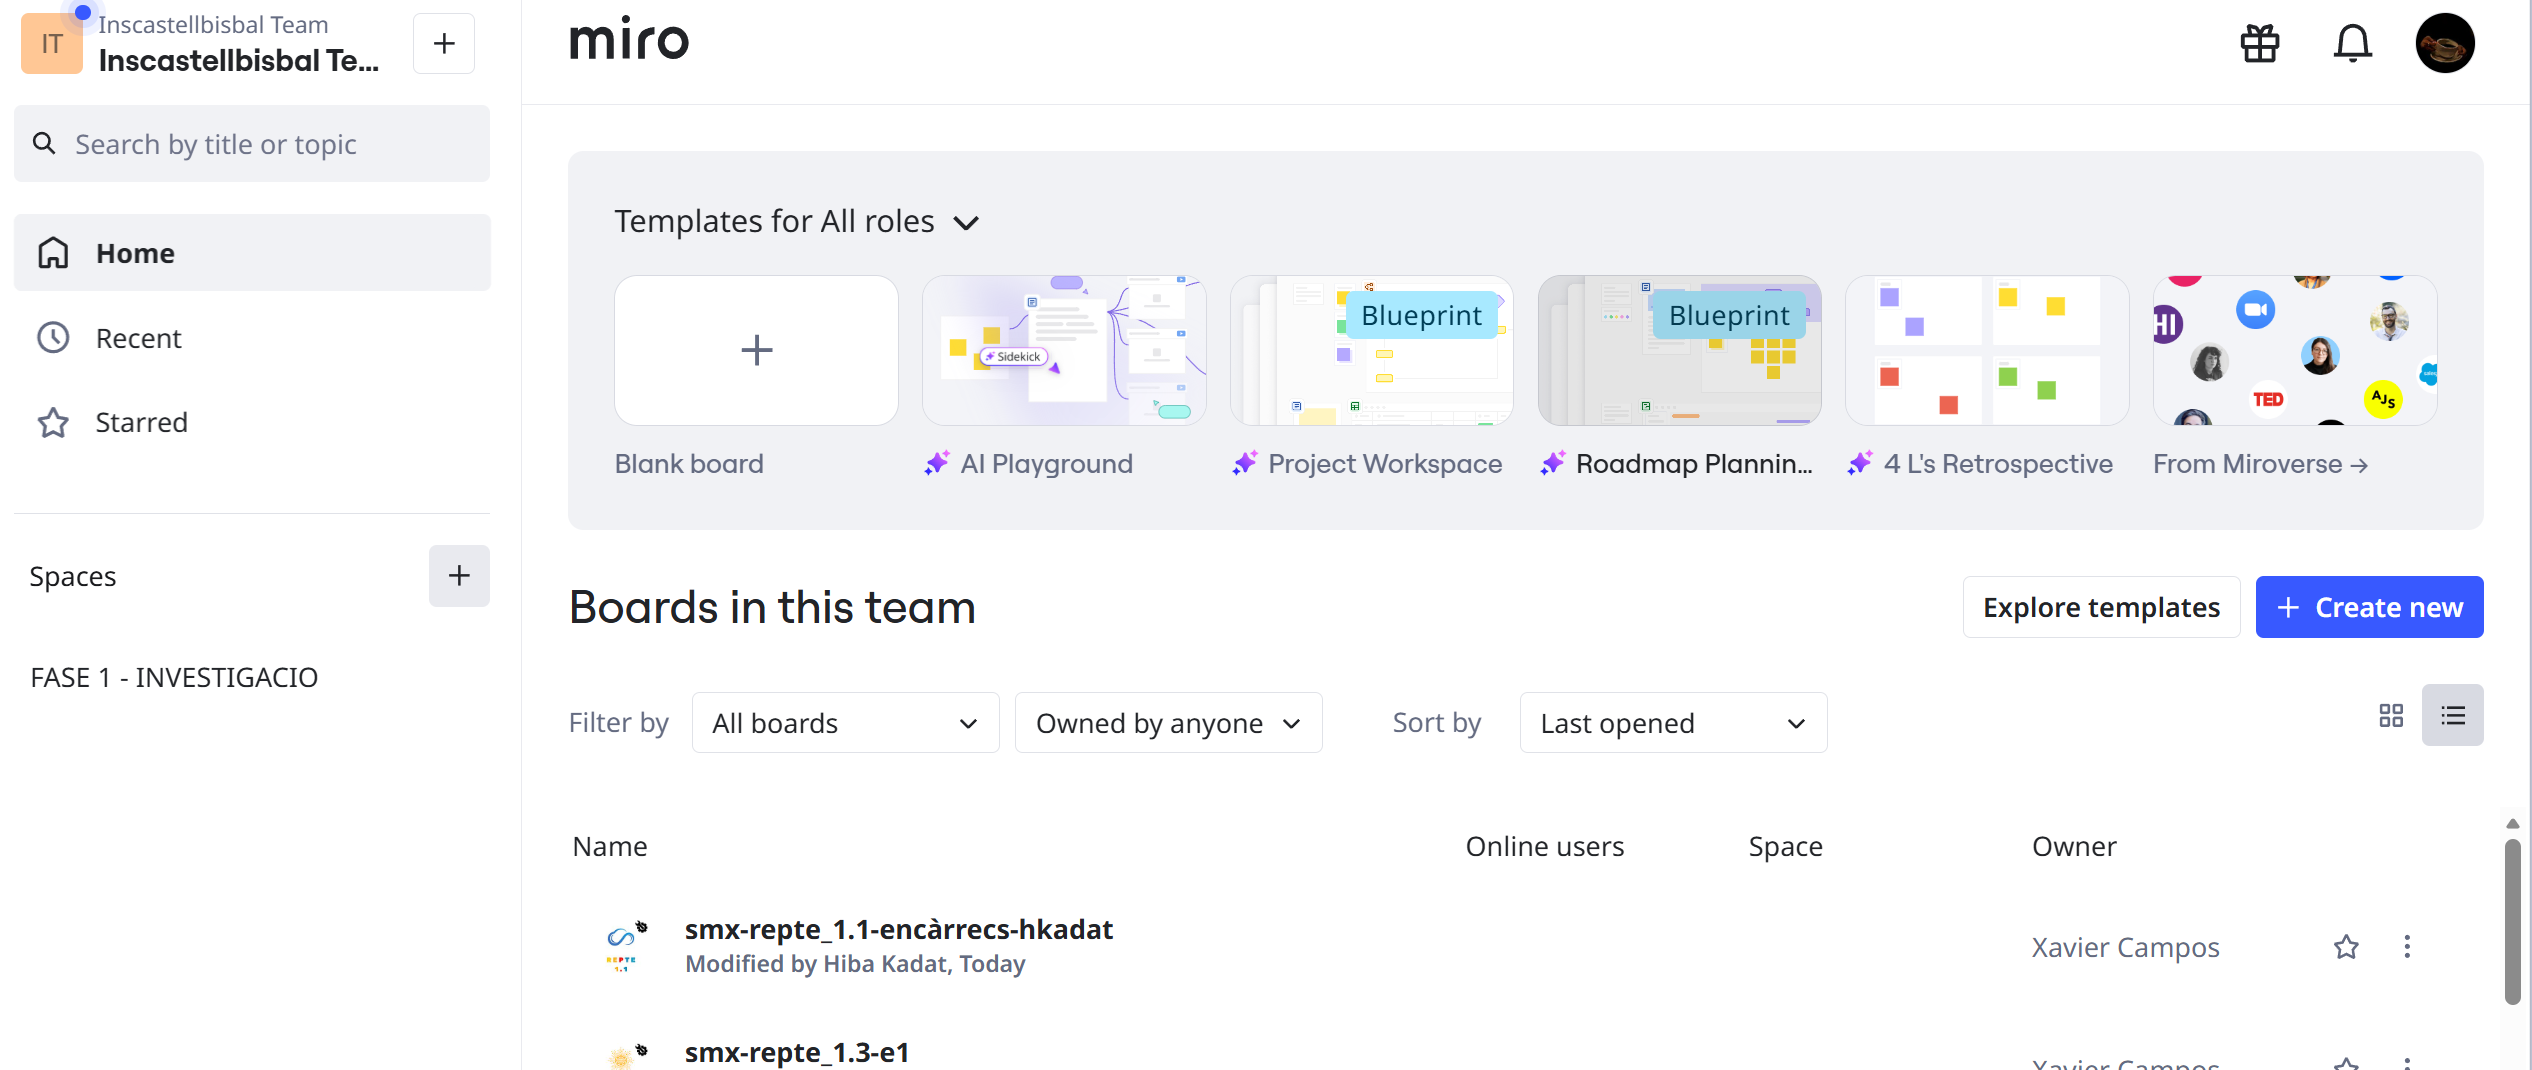Image resolution: width=2532 pixels, height=1070 pixels.
Task: Open the Roadmap Planning template thumbnail
Action: click(1680, 350)
